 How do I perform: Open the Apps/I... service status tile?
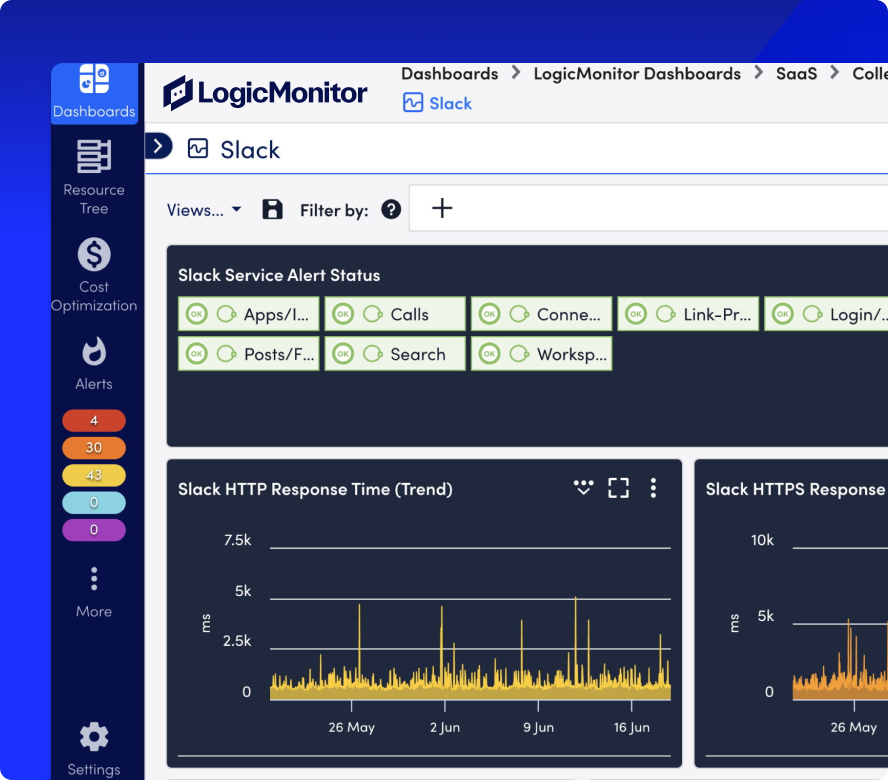[249, 314]
